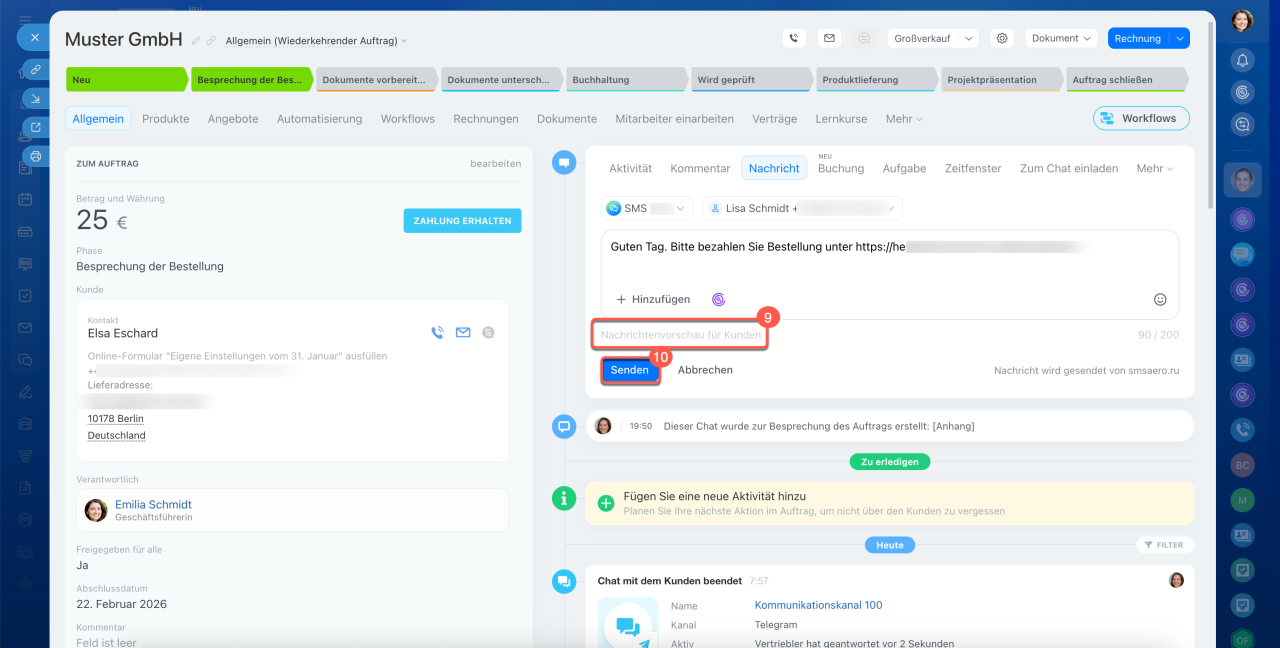The height and width of the screenshot is (648, 1280).
Task: Click the Zahlung erhalten button
Action: tap(462, 221)
